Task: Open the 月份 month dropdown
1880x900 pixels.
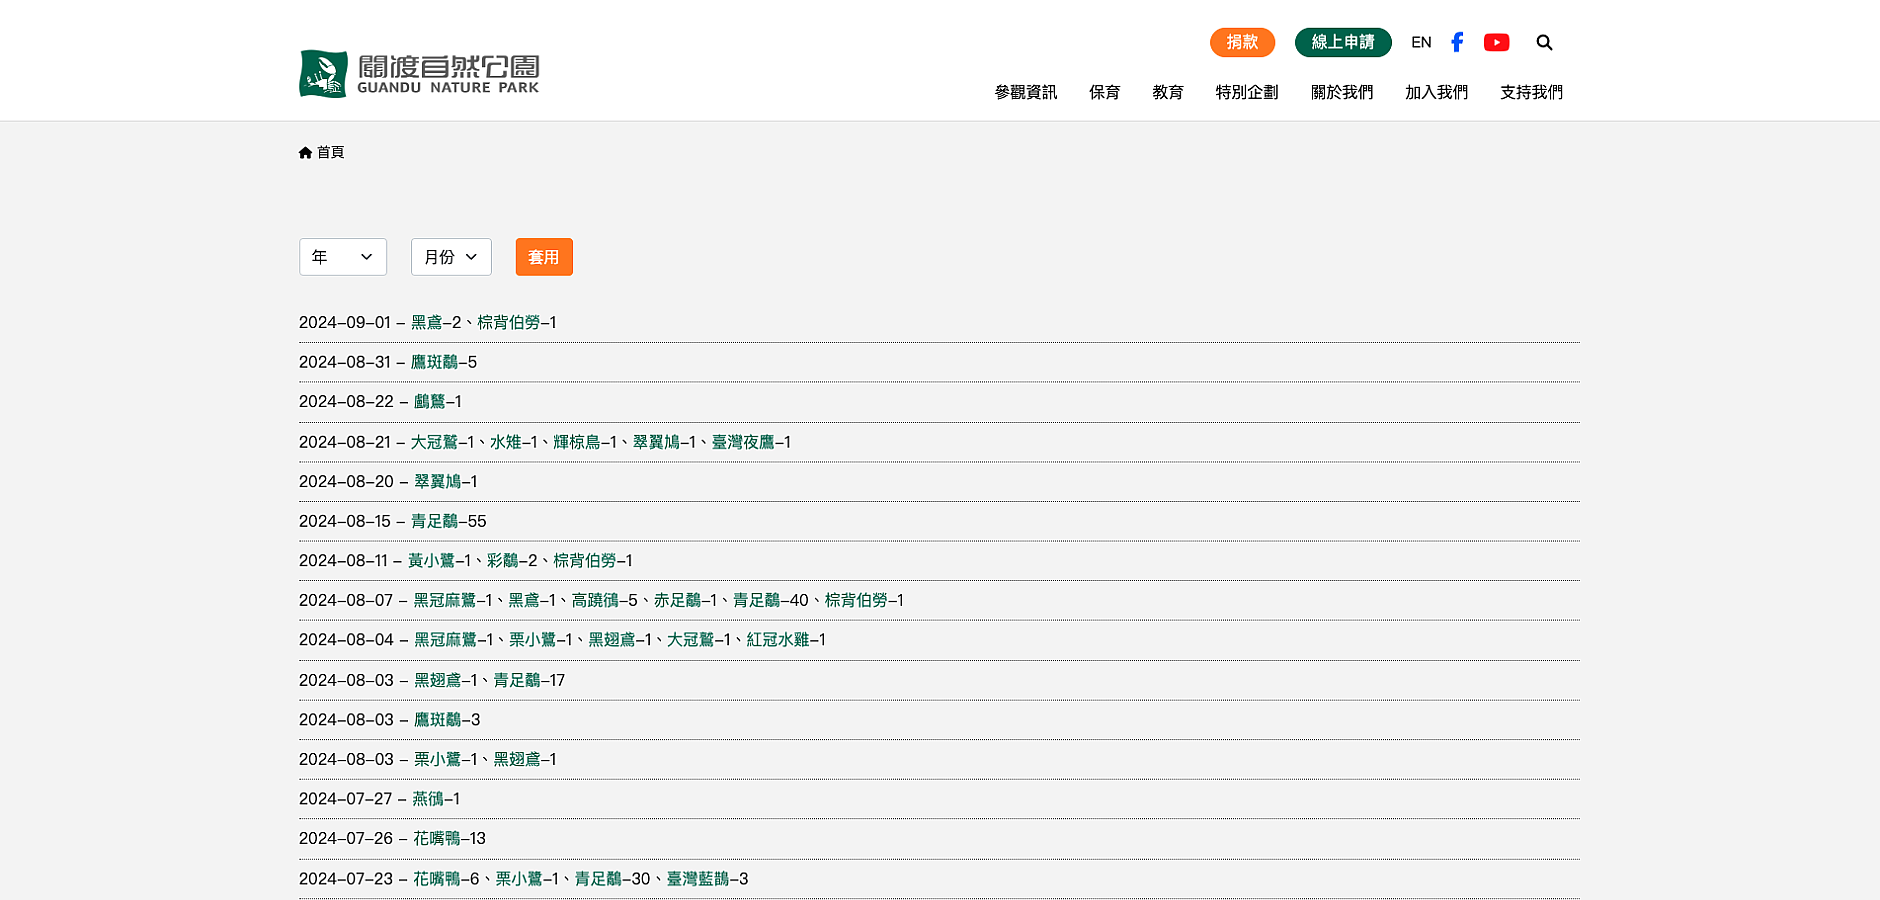Action: click(451, 257)
